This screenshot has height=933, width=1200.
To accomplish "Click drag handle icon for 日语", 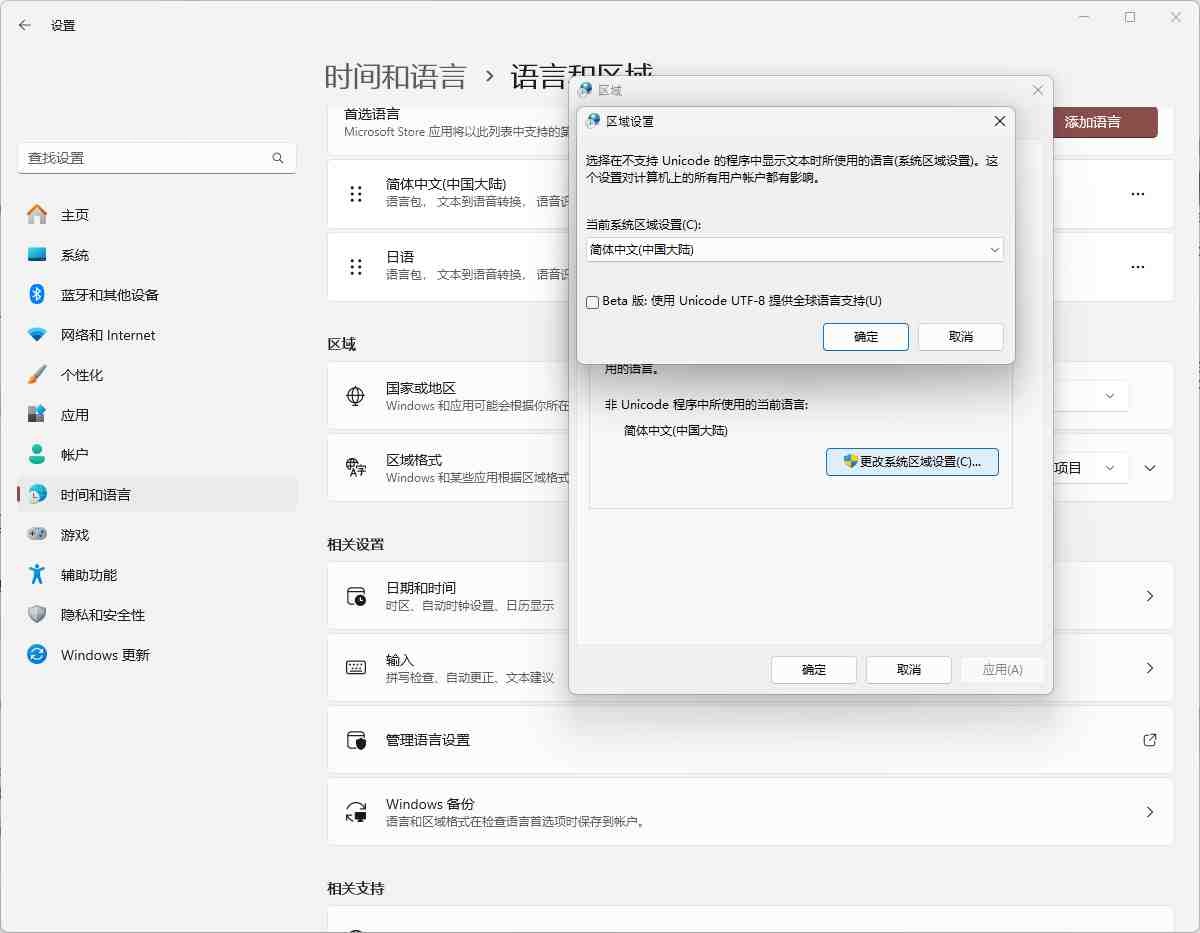I will pyautogui.click(x=356, y=266).
